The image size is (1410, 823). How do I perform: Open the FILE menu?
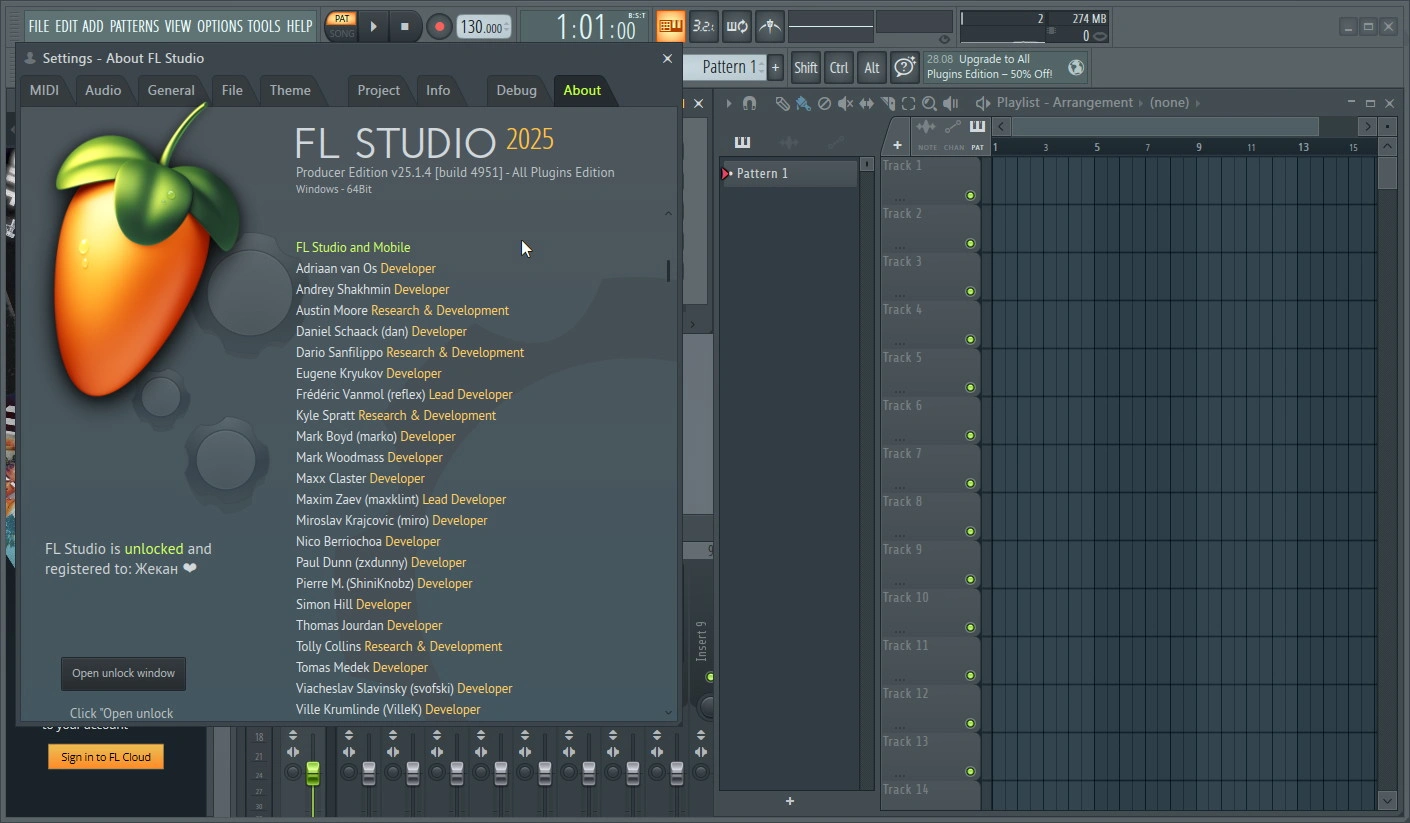pos(39,26)
